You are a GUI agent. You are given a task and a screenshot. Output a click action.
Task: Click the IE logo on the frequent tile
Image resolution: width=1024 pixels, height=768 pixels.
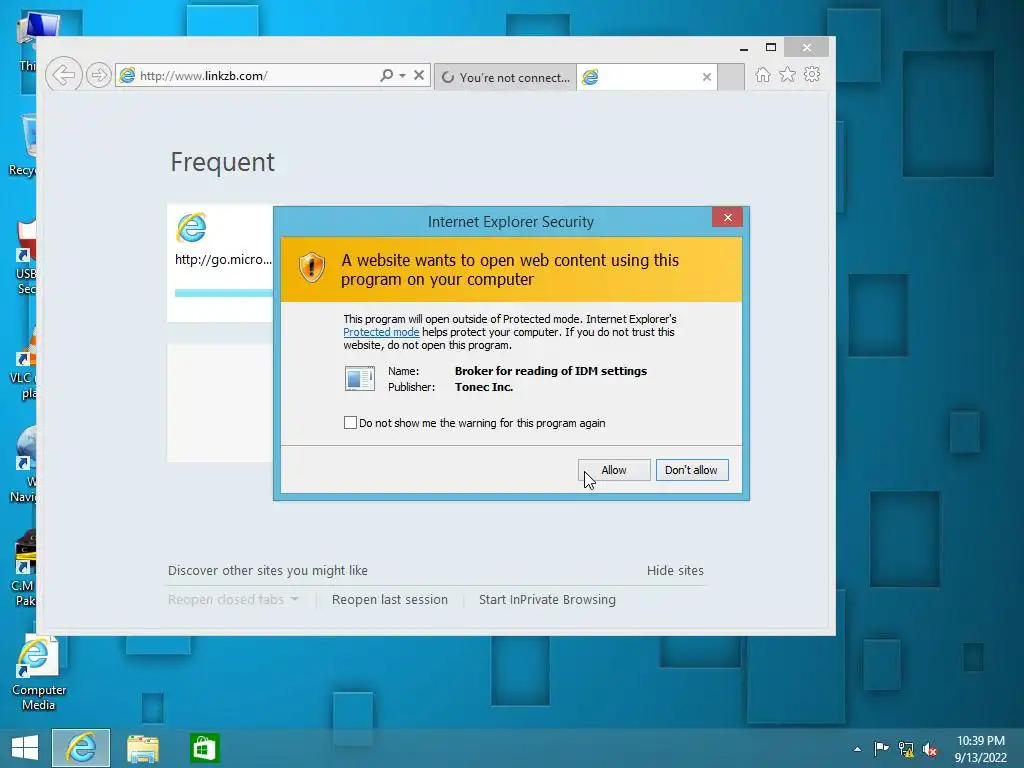tap(191, 228)
